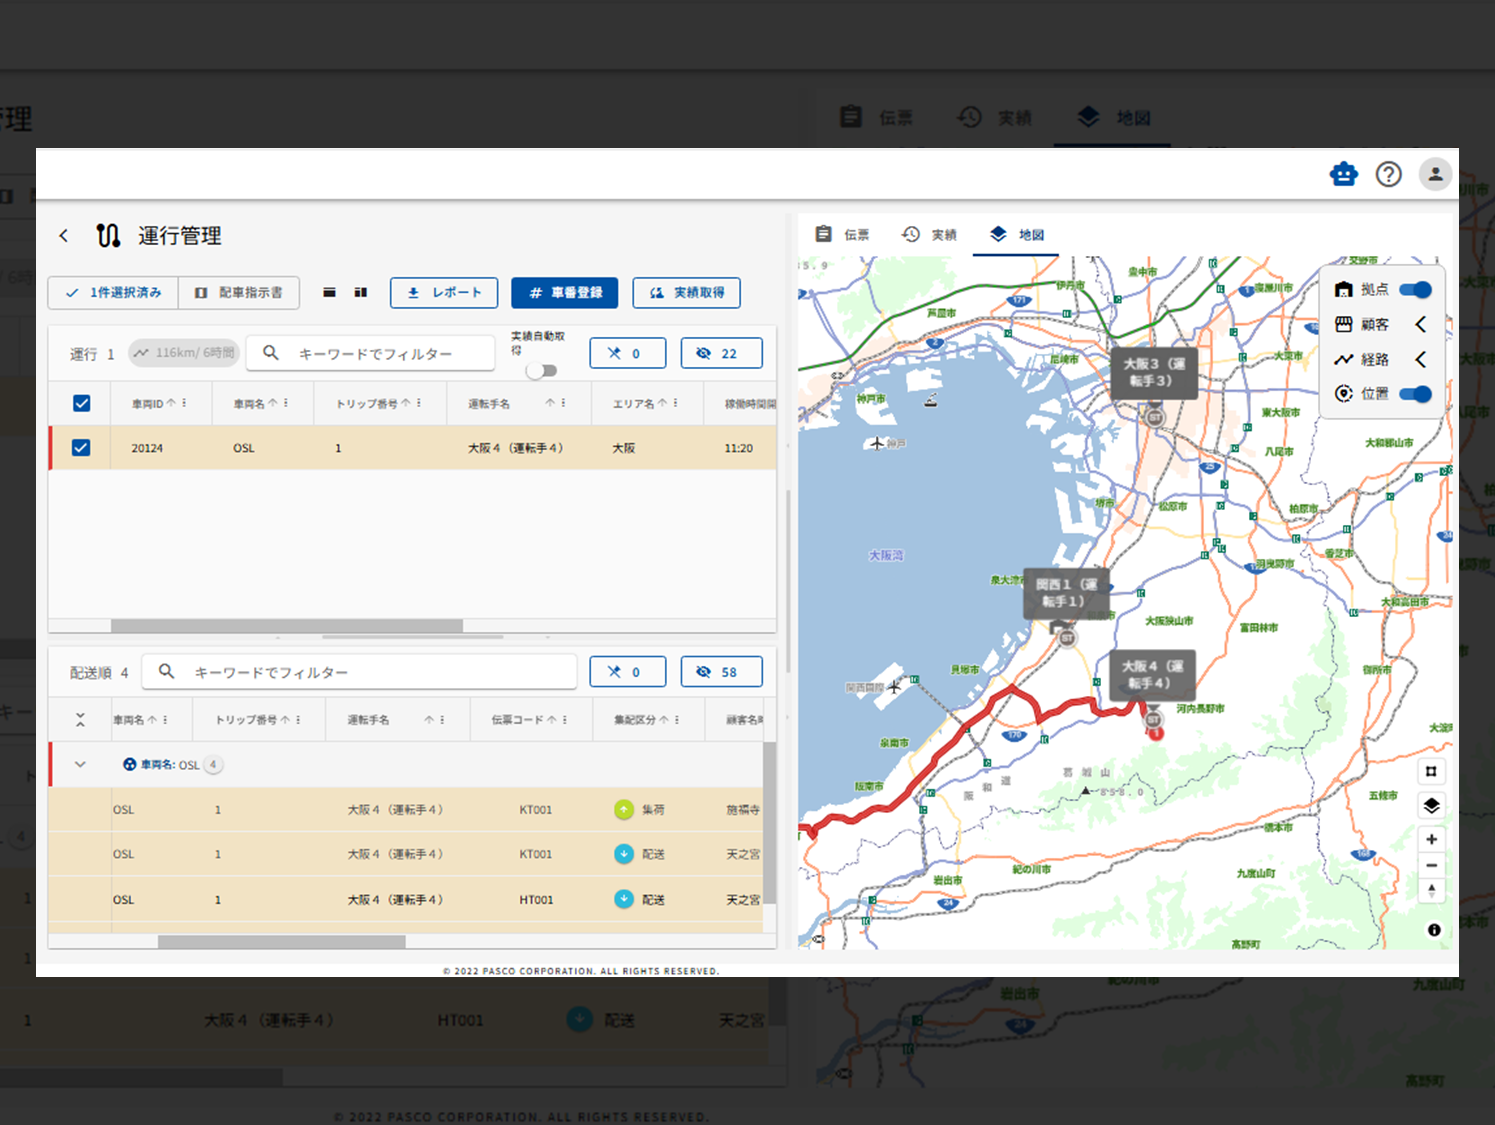Image resolution: width=1495 pixels, height=1125 pixels.
Task: Click the 大阪4 (運転手4) map marker label
Action: [1153, 675]
